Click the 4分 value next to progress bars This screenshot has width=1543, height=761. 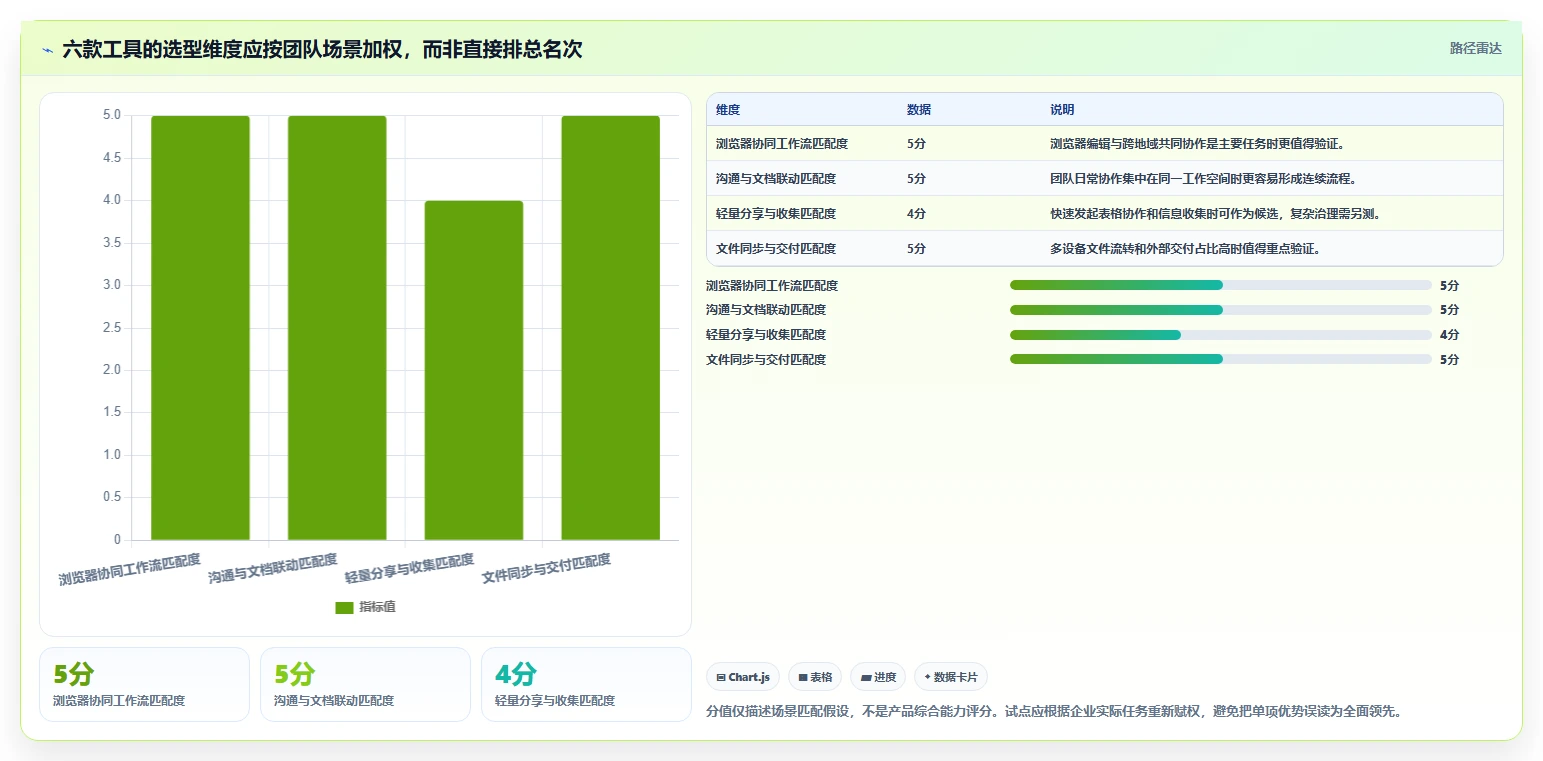coord(1449,334)
